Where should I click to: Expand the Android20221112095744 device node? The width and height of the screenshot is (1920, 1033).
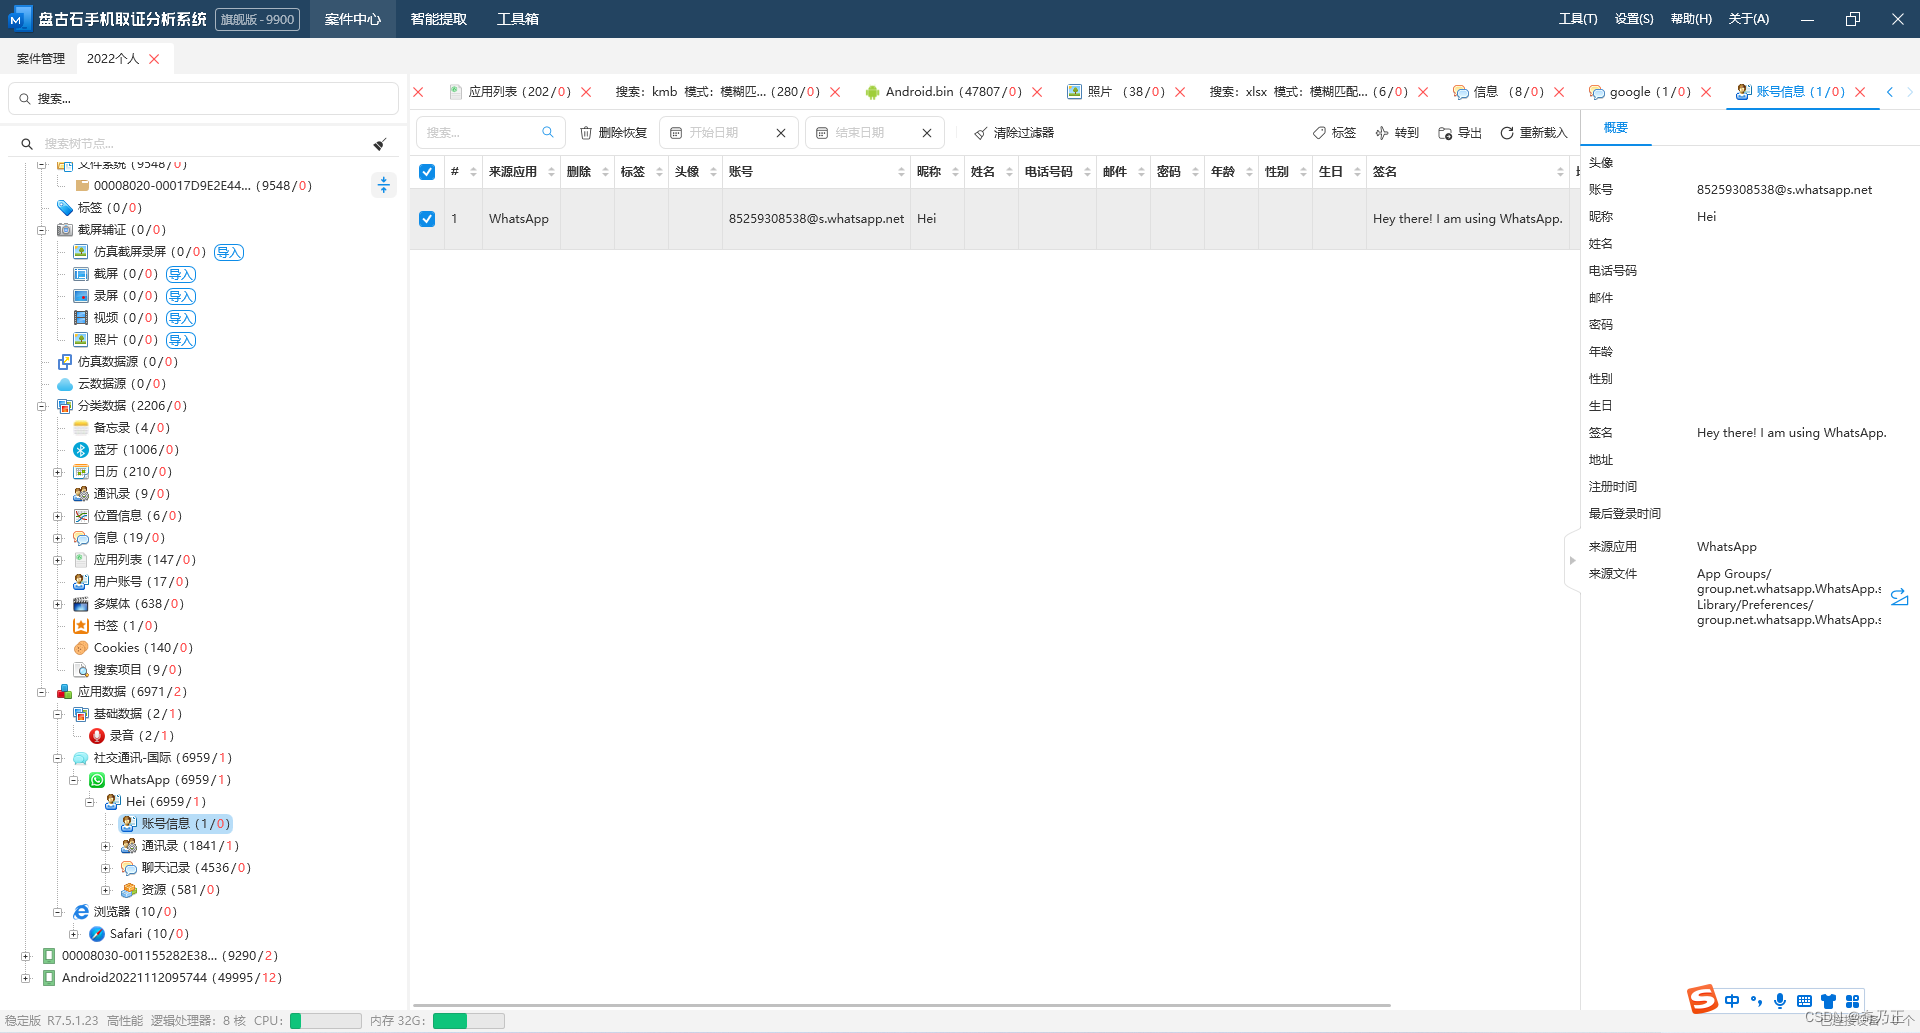click(x=26, y=978)
